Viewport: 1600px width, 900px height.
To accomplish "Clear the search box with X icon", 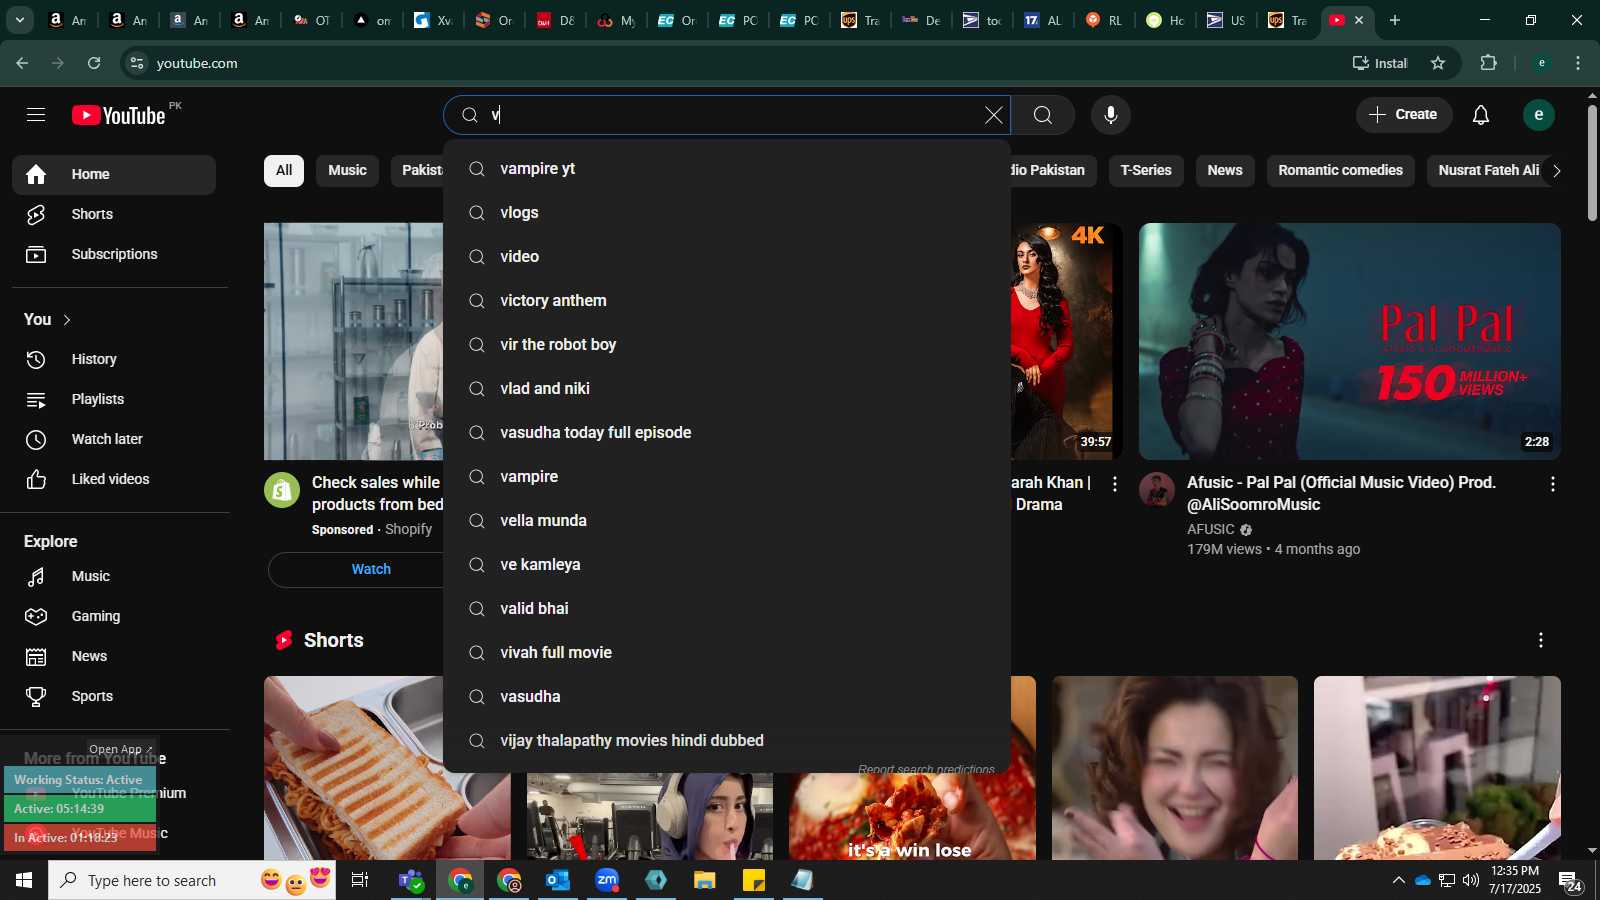I will click(x=993, y=115).
